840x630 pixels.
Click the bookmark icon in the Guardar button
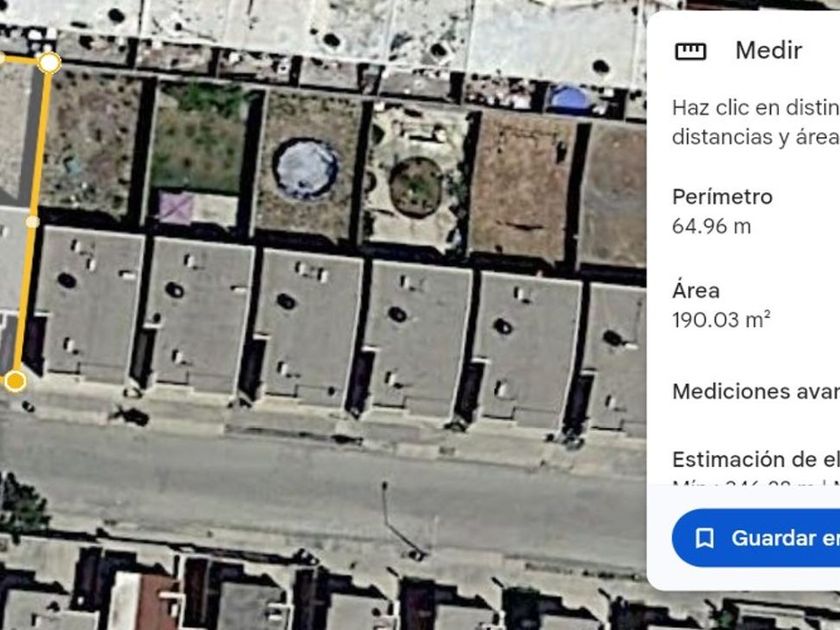pyautogui.click(x=704, y=538)
